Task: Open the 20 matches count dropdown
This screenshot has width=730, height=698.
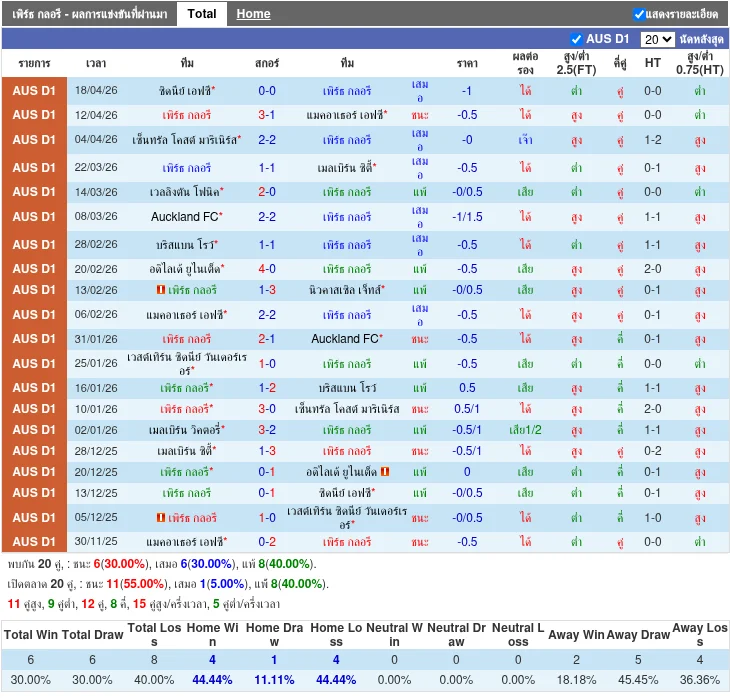Action: (x=657, y=39)
